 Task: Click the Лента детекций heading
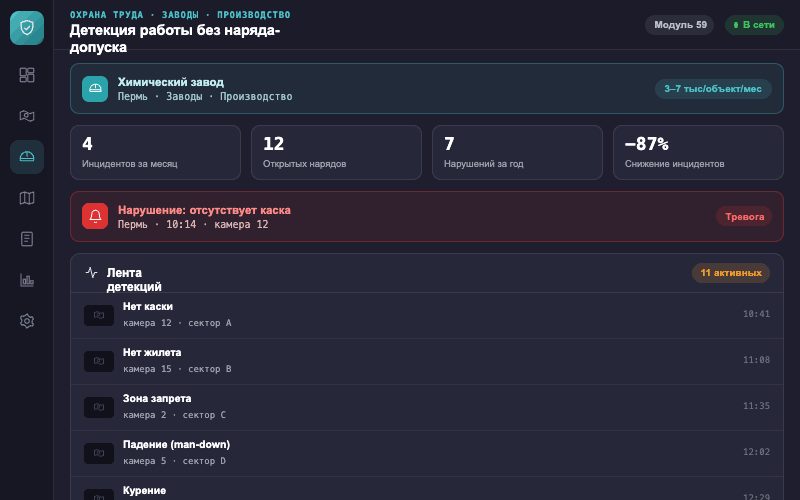click(134, 280)
